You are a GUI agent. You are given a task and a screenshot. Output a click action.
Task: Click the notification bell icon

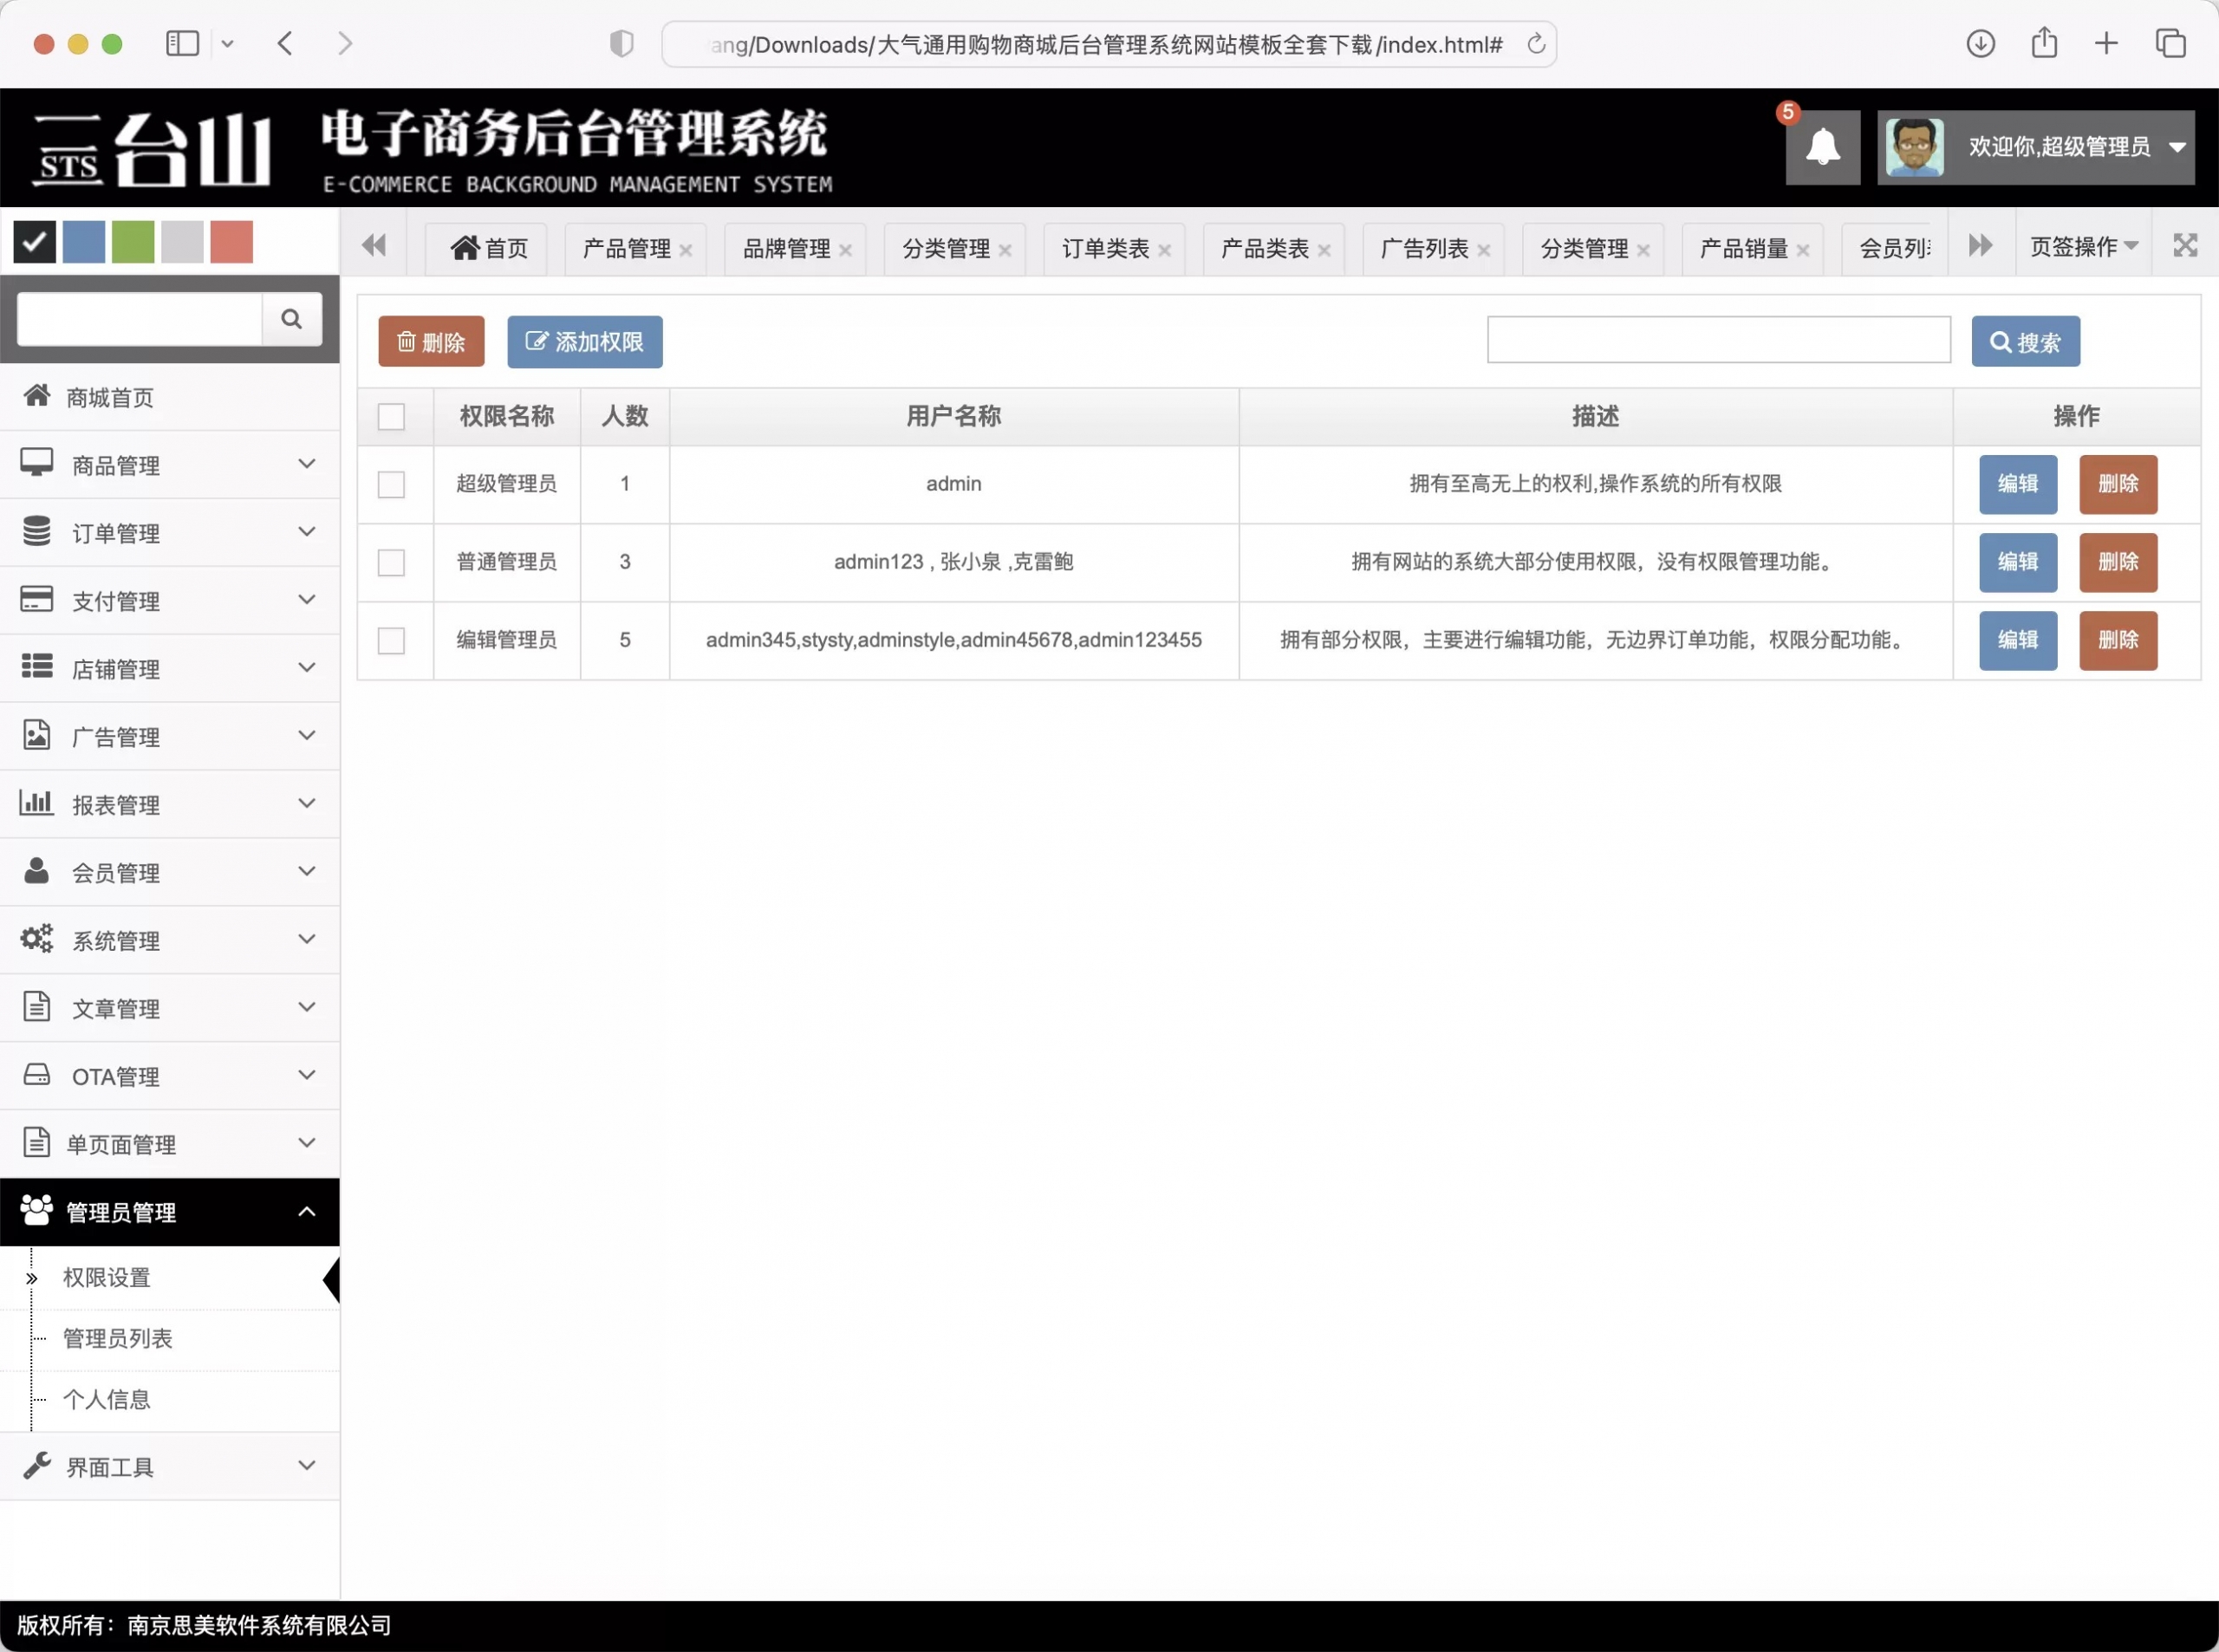point(1822,147)
